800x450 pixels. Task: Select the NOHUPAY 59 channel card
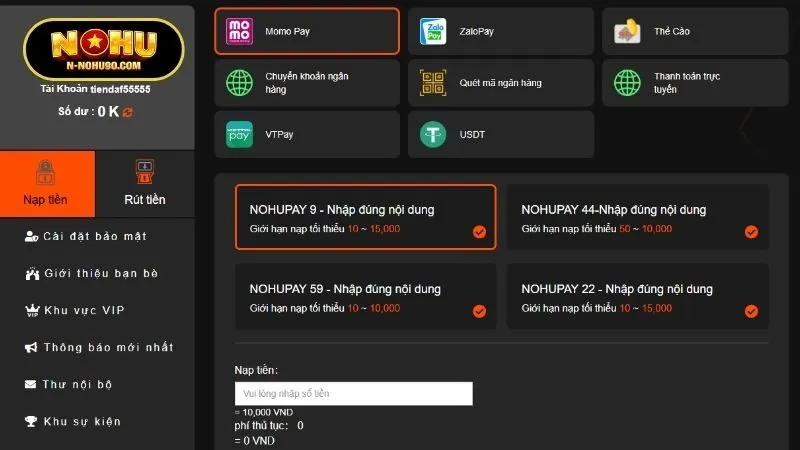365,296
